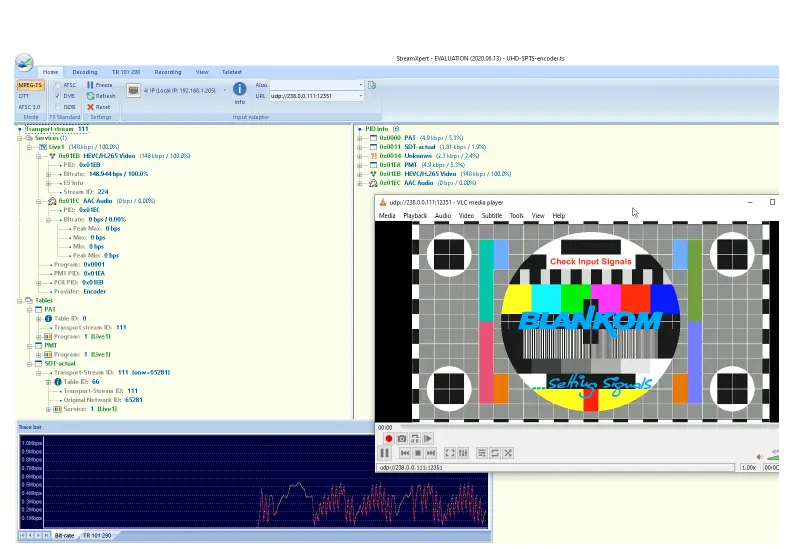Switch to Bit-rate trace tab

point(64,536)
